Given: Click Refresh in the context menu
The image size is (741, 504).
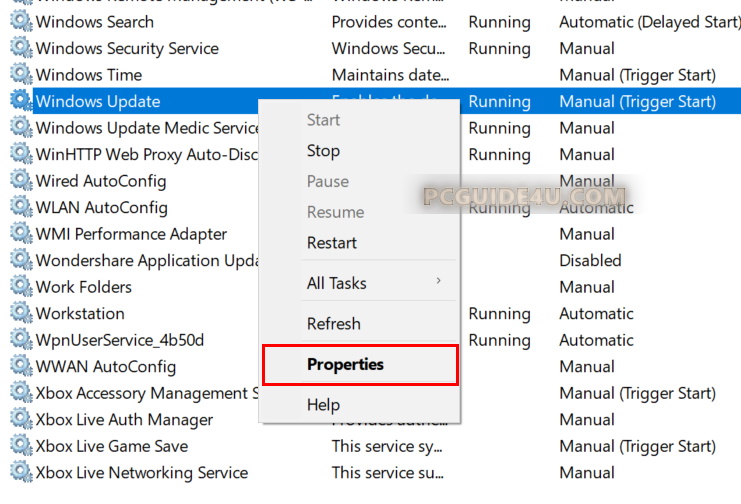Looking at the screenshot, I should point(333,324).
